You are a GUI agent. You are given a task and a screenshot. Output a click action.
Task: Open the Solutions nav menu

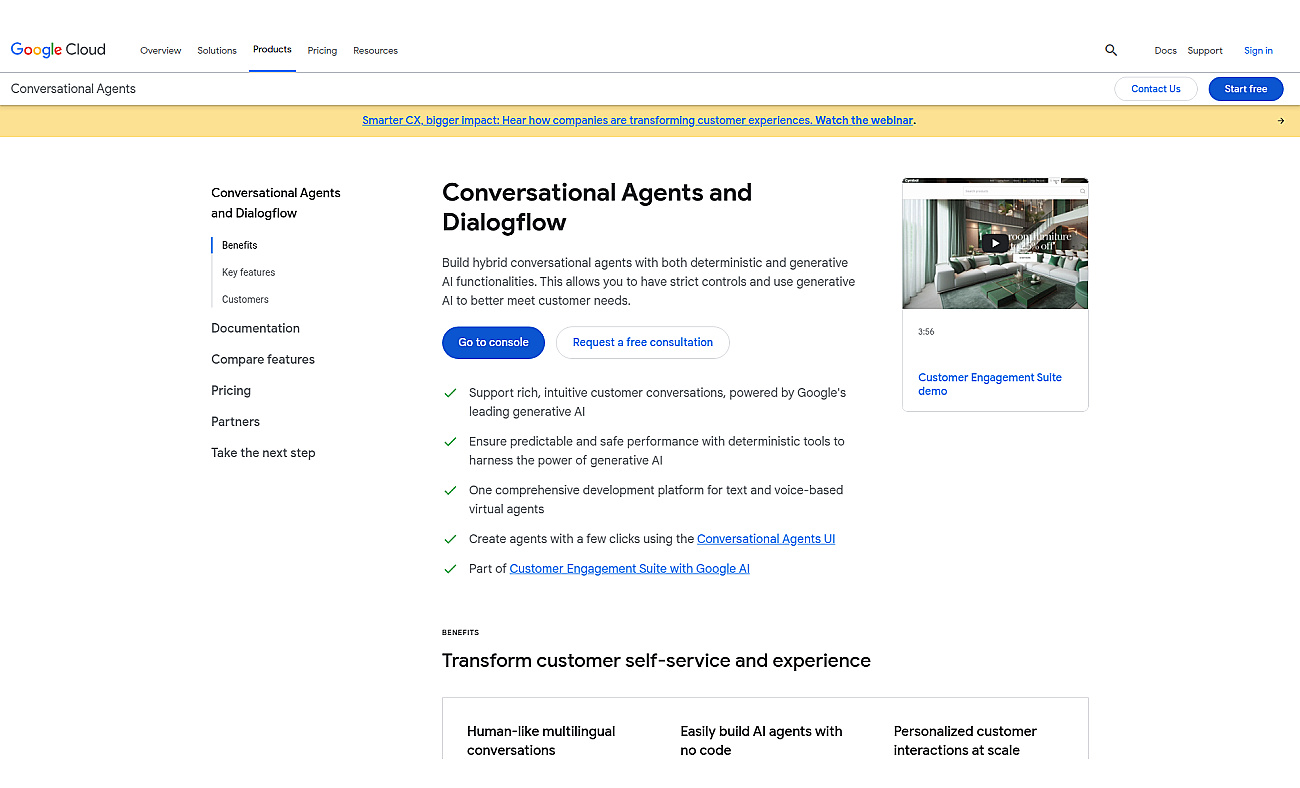(x=217, y=51)
